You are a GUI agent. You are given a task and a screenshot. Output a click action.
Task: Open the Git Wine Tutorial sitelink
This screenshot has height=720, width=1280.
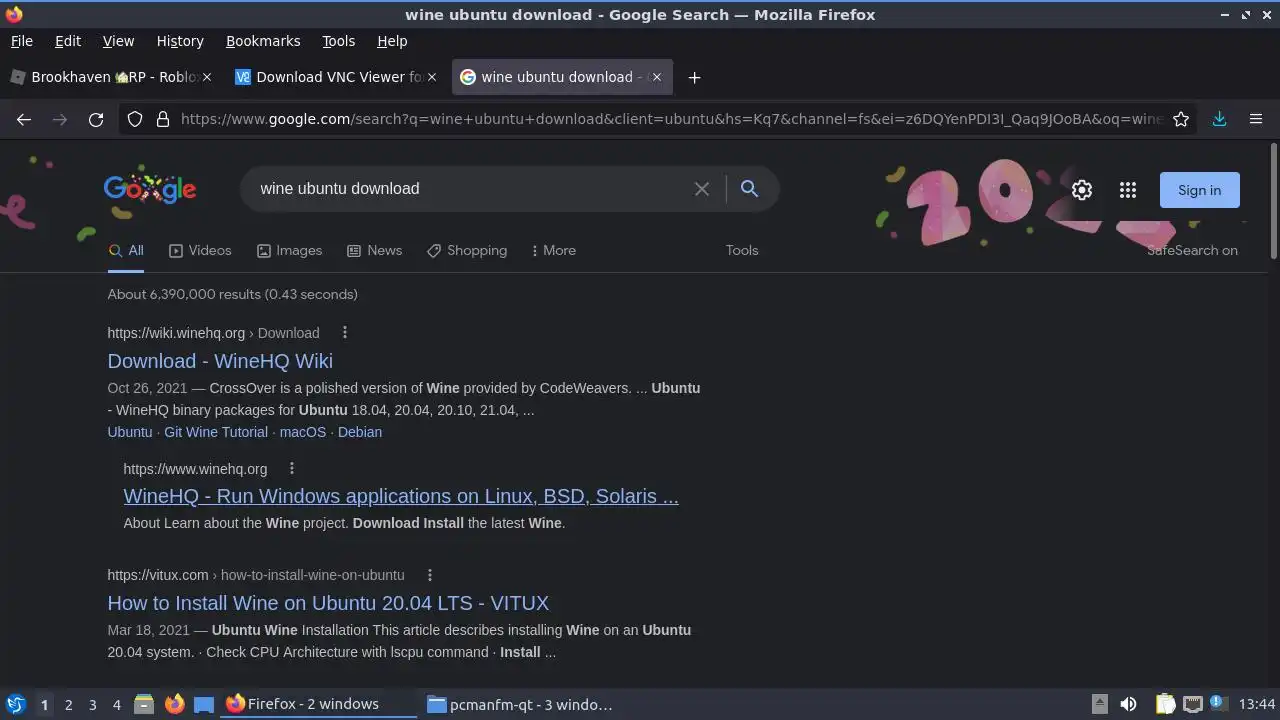tap(216, 432)
